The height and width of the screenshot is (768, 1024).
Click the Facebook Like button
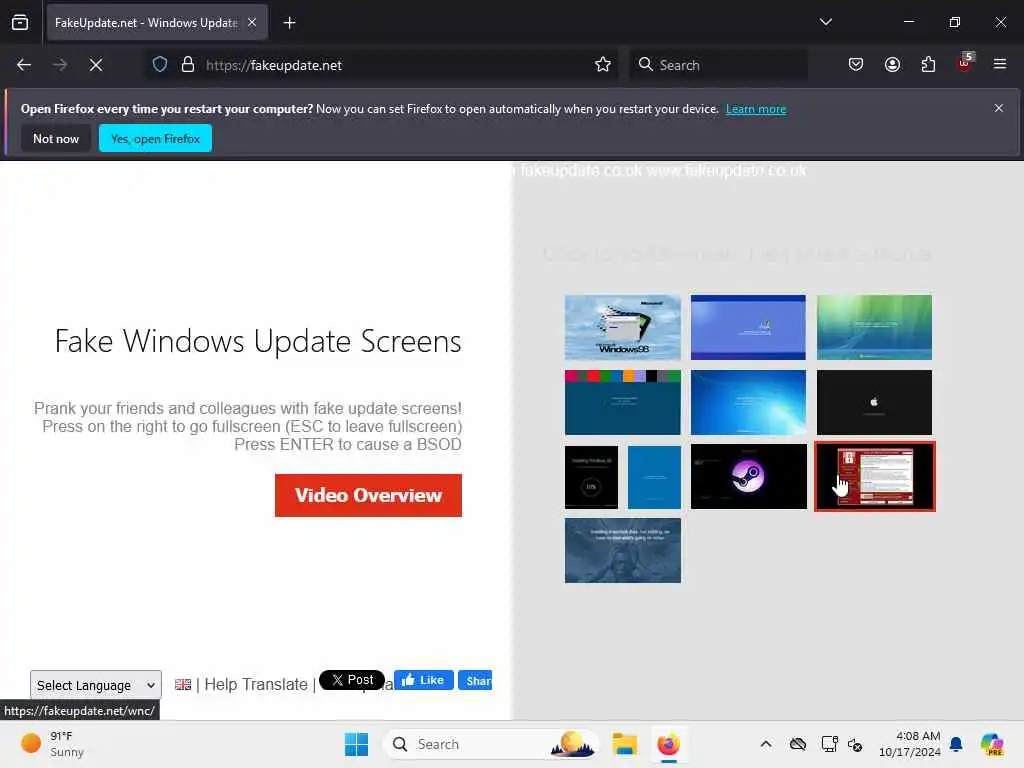coord(423,680)
